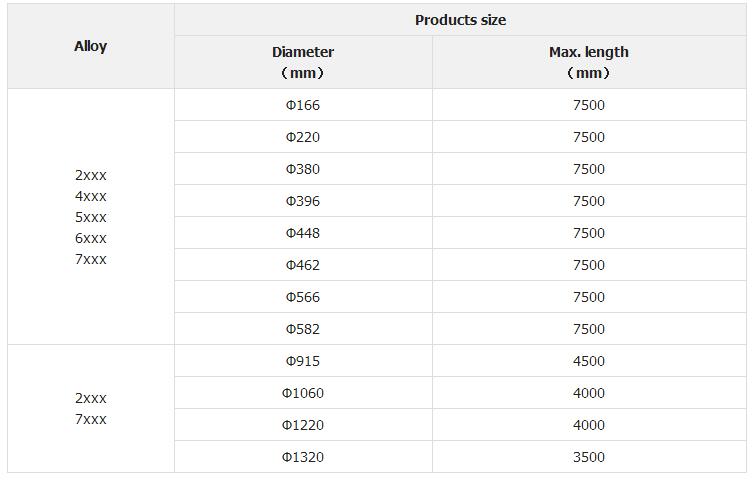Click the Φ396 diameter cell
This screenshot has height=481, width=755.
303,201
